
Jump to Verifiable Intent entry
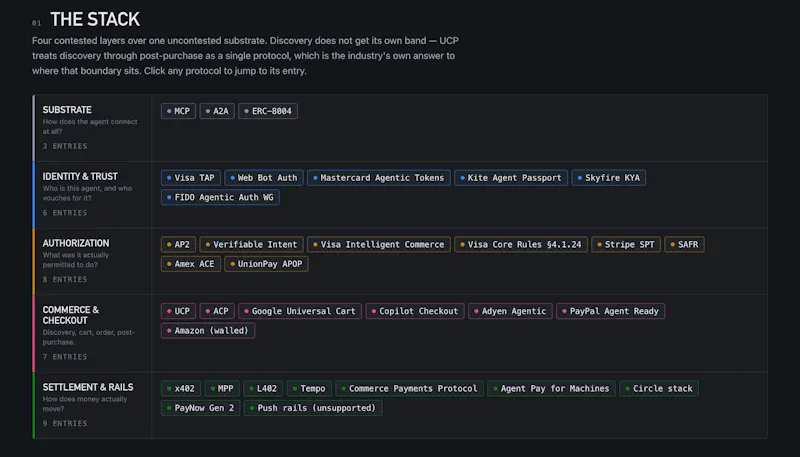[x=252, y=245]
